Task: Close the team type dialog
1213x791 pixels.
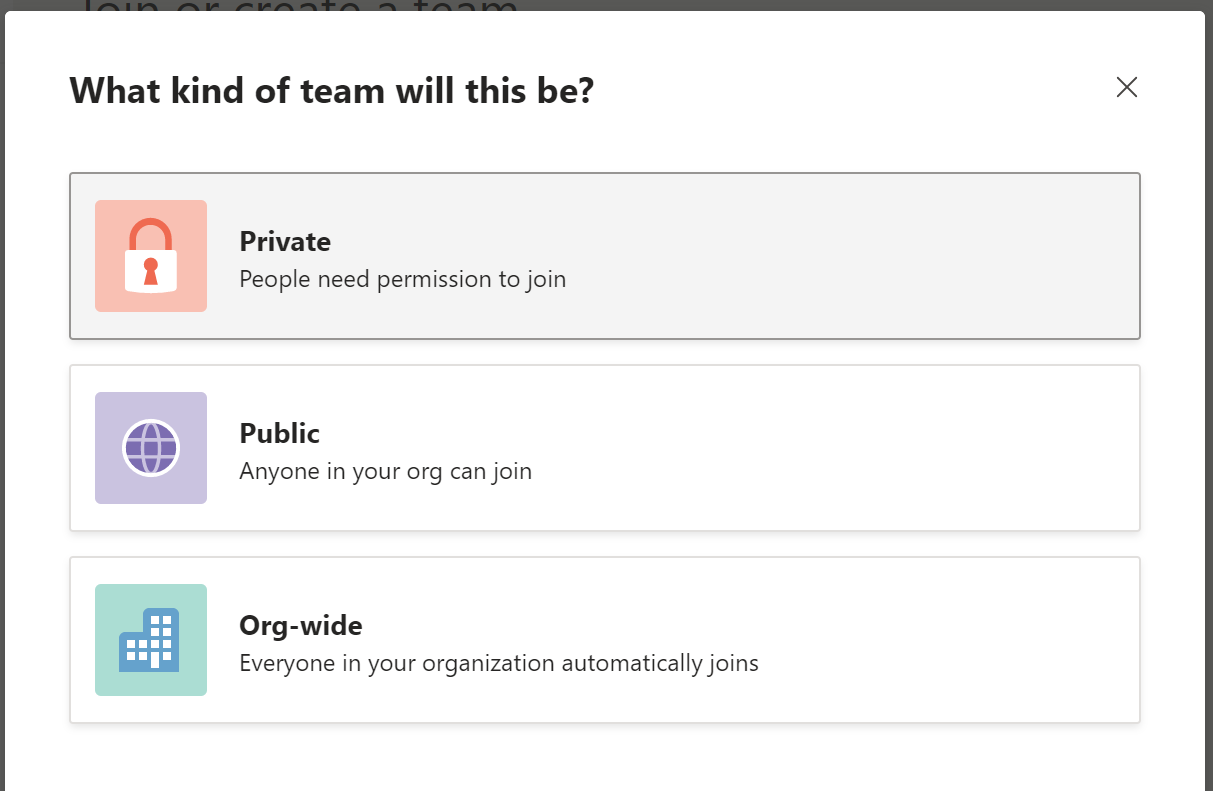Action: coord(1127,87)
